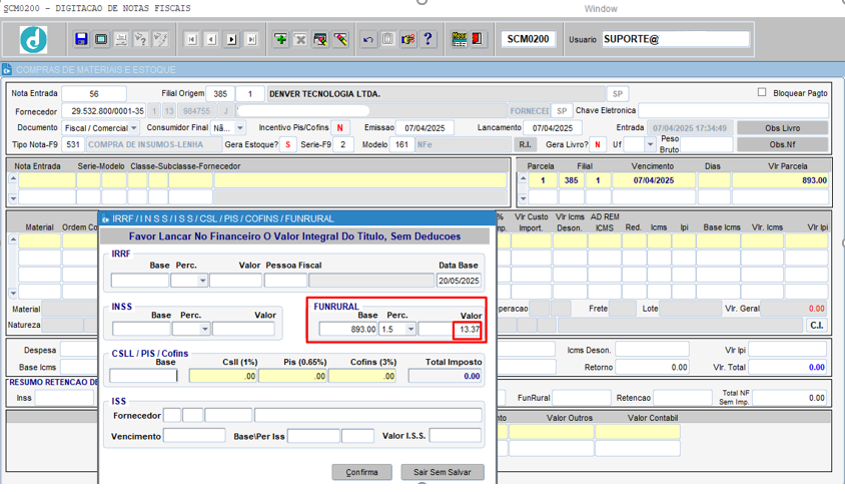Click the enter query icon with question mark

(141, 39)
